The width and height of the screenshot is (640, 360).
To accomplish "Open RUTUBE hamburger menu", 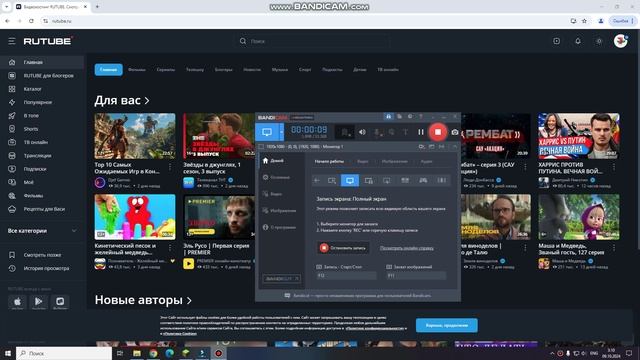I will [12, 41].
